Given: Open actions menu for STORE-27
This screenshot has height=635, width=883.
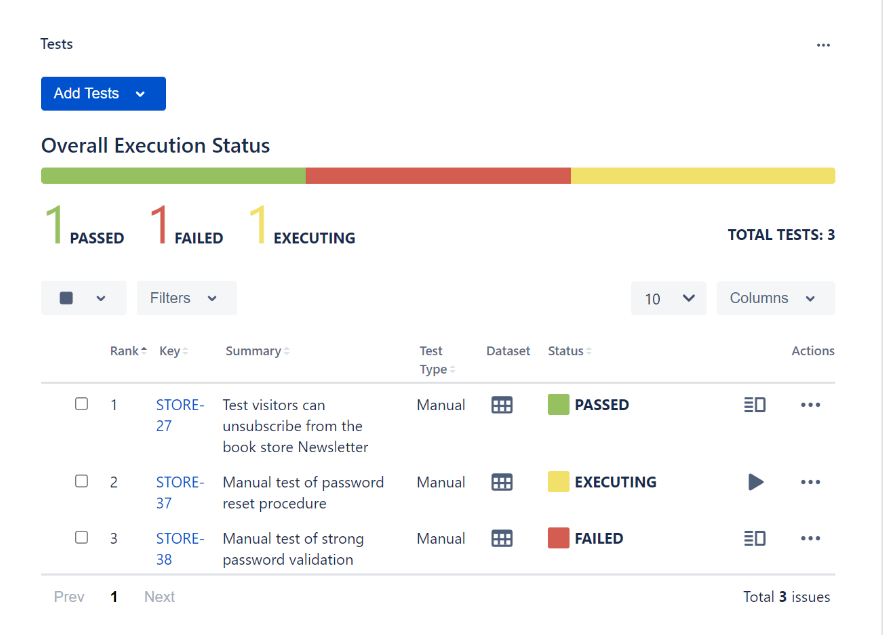Looking at the screenshot, I should point(810,405).
